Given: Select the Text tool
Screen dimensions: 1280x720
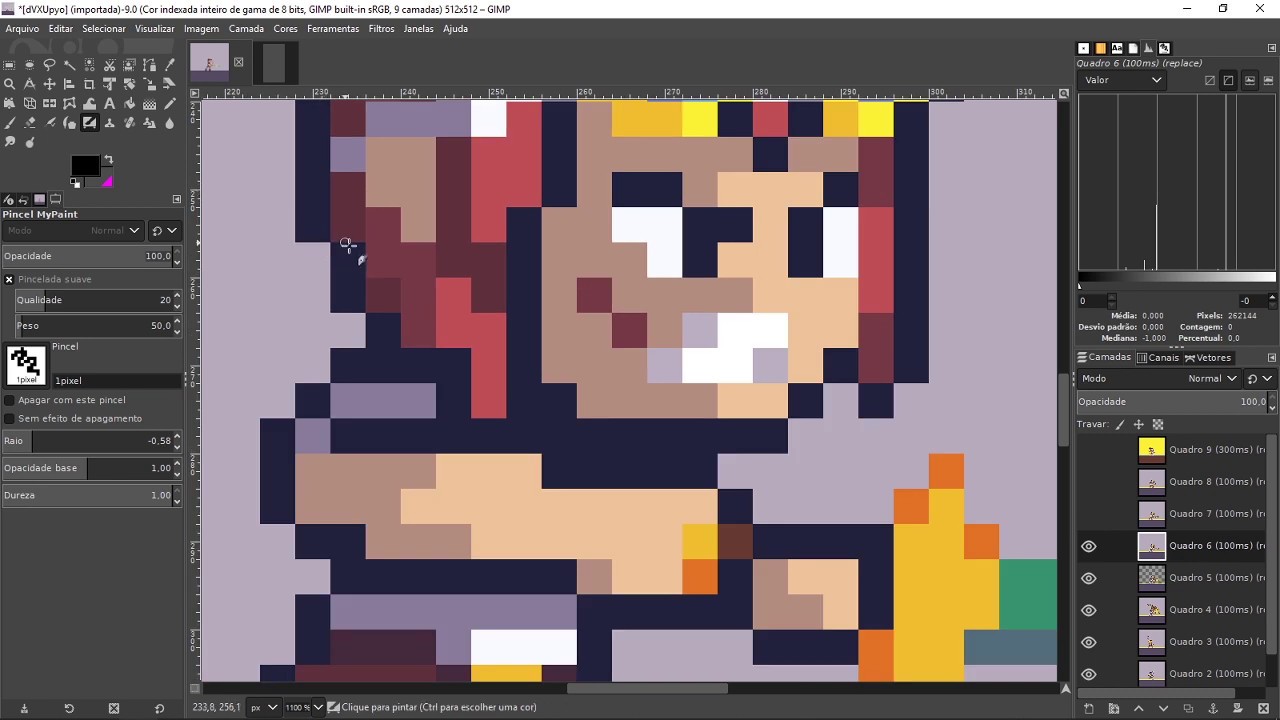Looking at the screenshot, I should pyautogui.click(x=109, y=103).
